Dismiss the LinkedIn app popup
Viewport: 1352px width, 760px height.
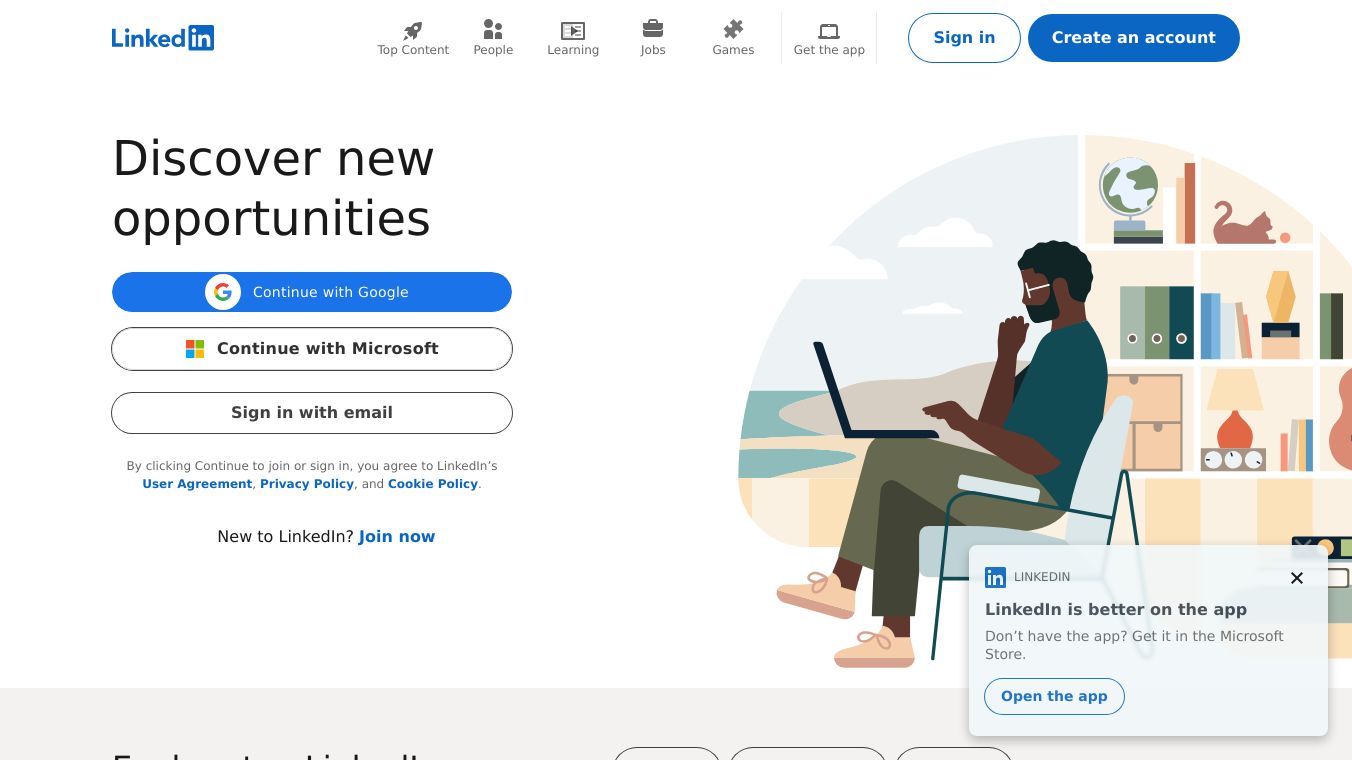(1297, 578)
